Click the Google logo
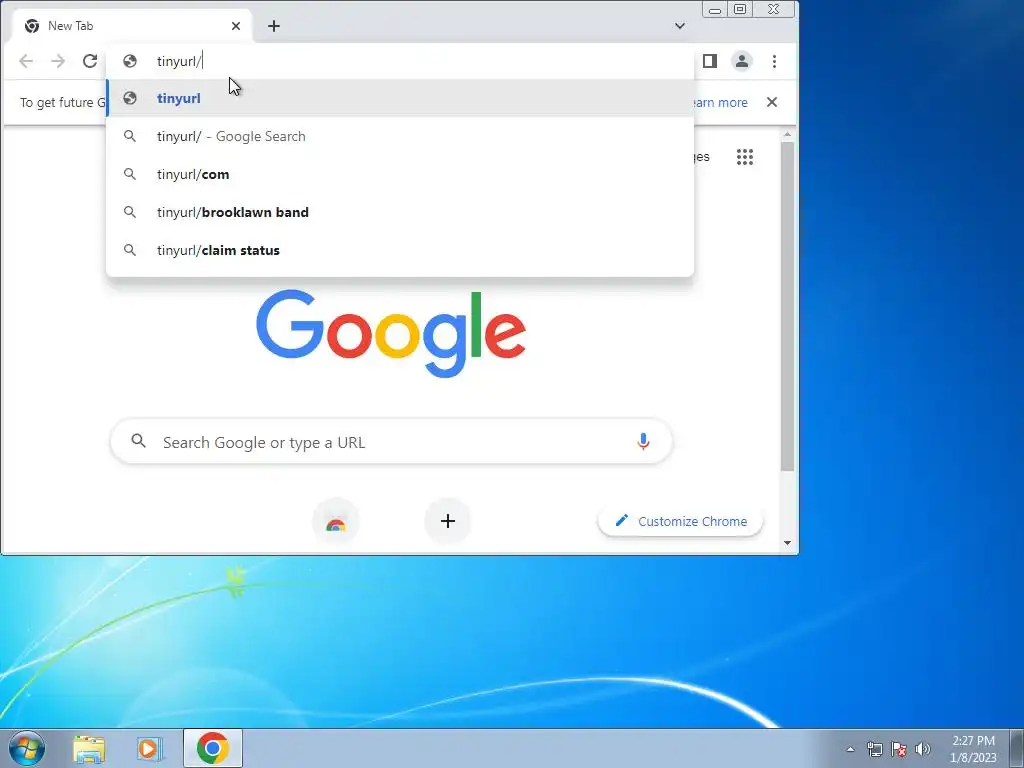The width and height of the screenshot is (1024, 768). [391, 333]
